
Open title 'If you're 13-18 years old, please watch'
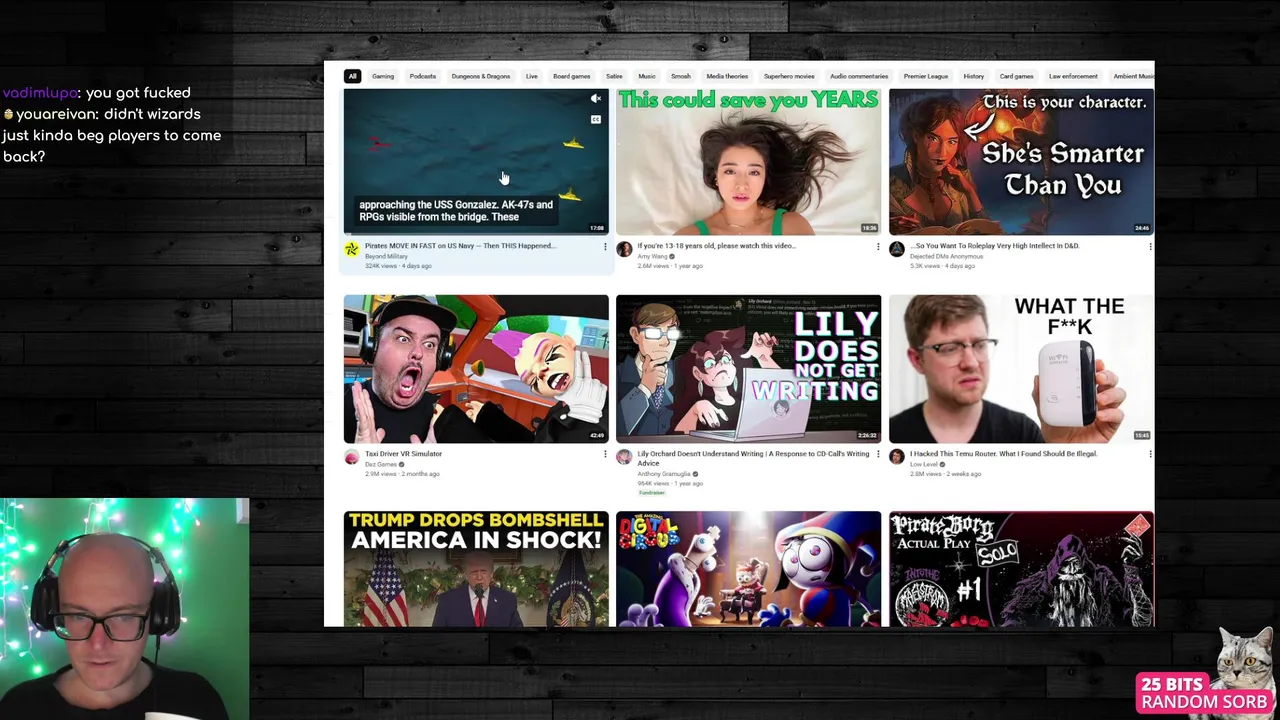click(x=717, y=246)
